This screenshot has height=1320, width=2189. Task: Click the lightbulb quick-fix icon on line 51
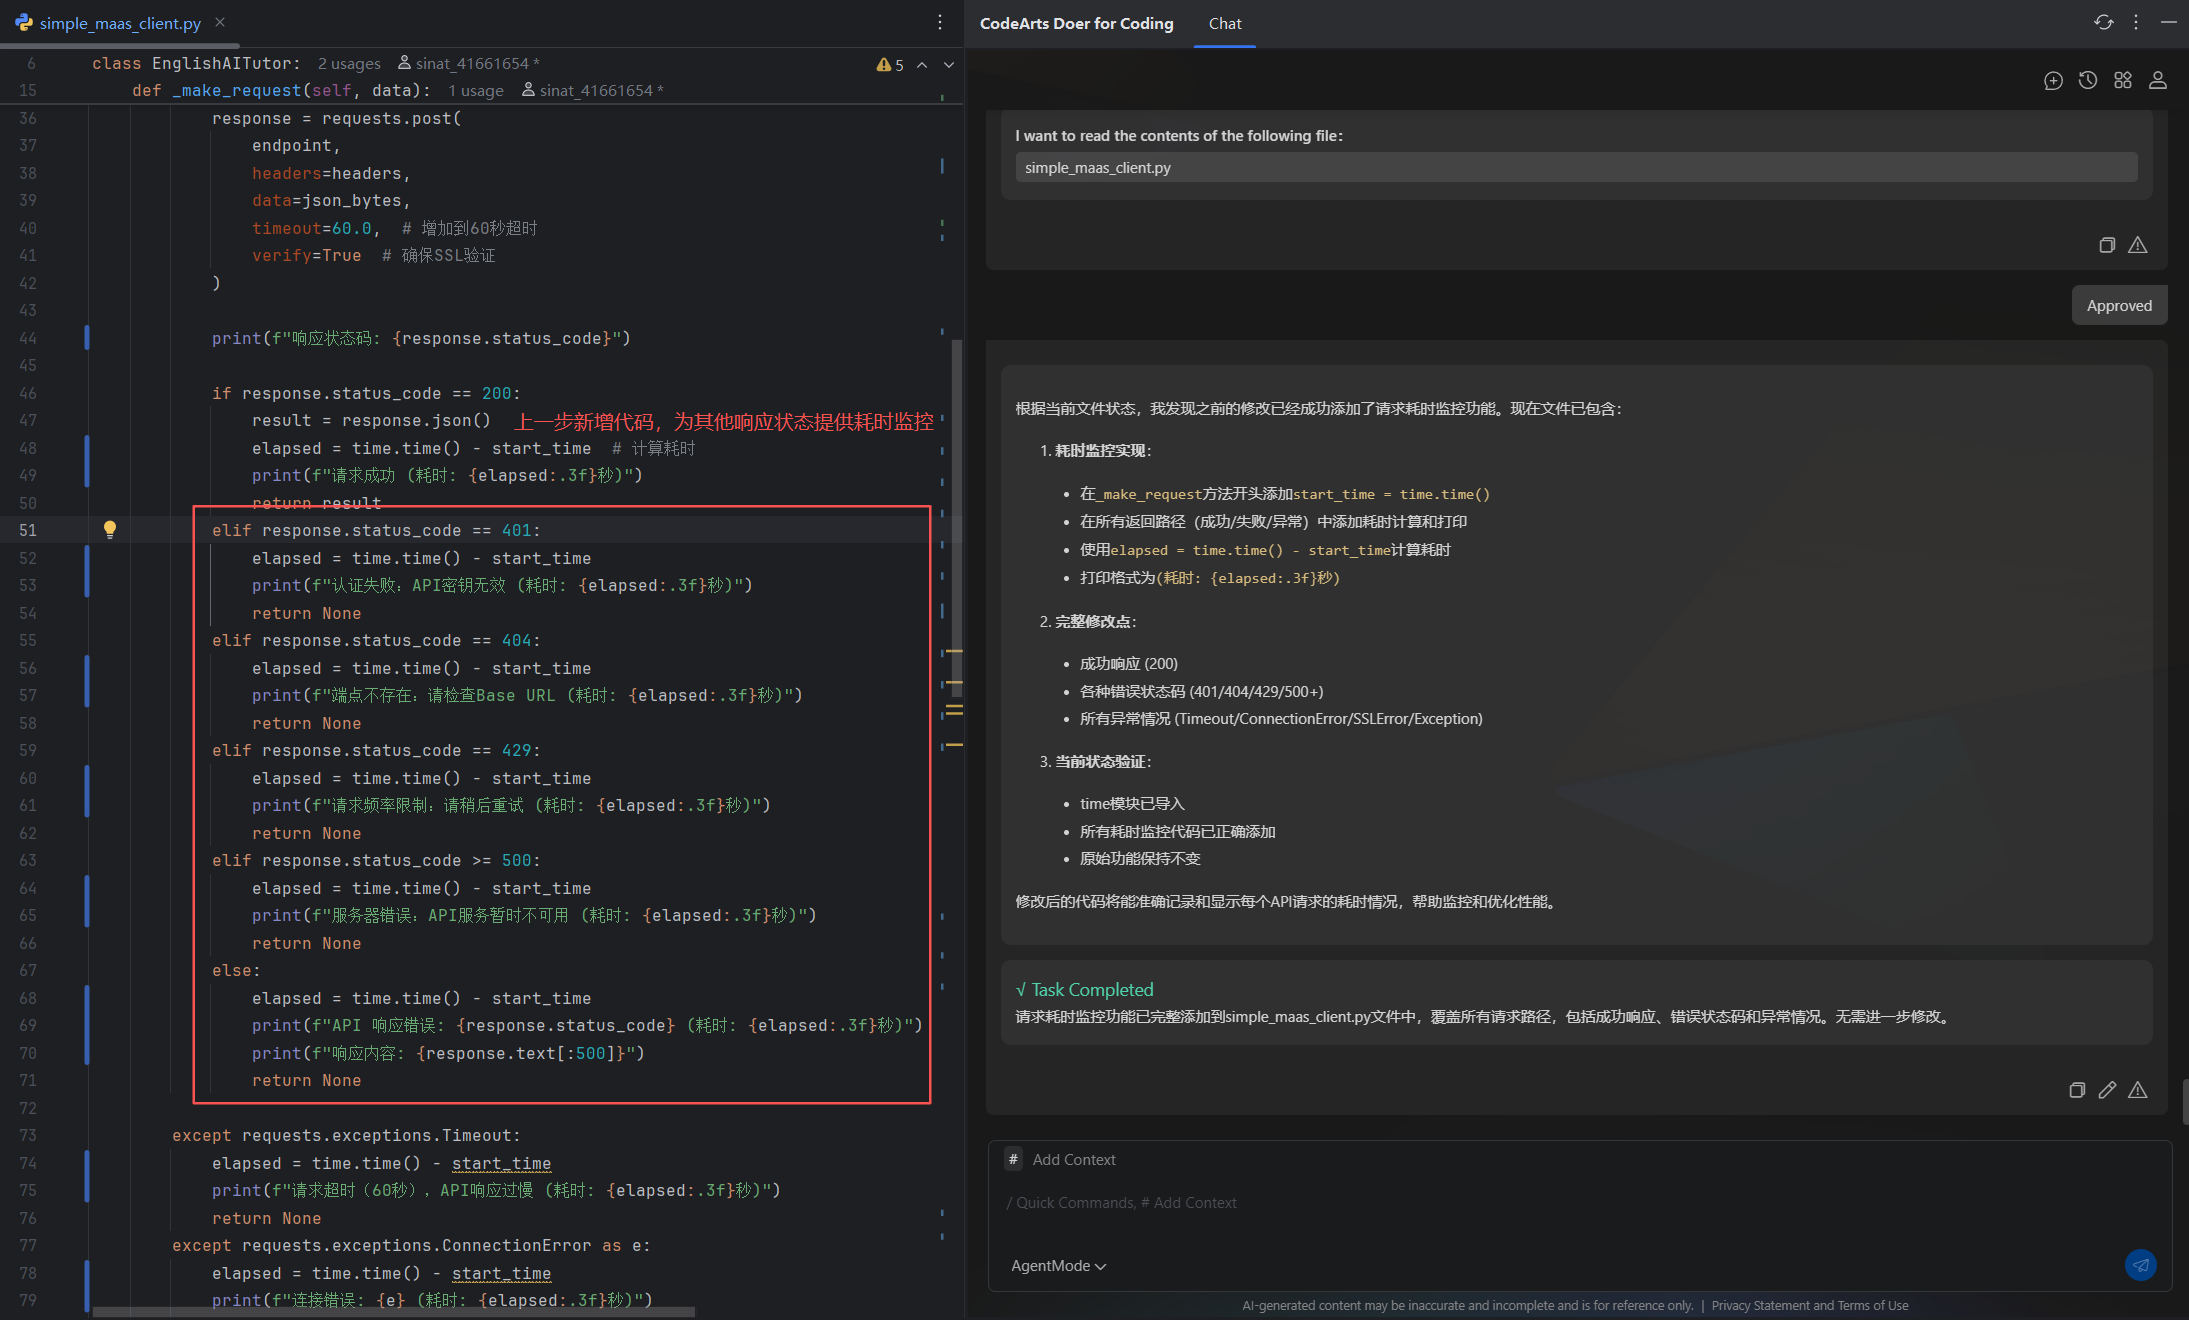(110, 530)
